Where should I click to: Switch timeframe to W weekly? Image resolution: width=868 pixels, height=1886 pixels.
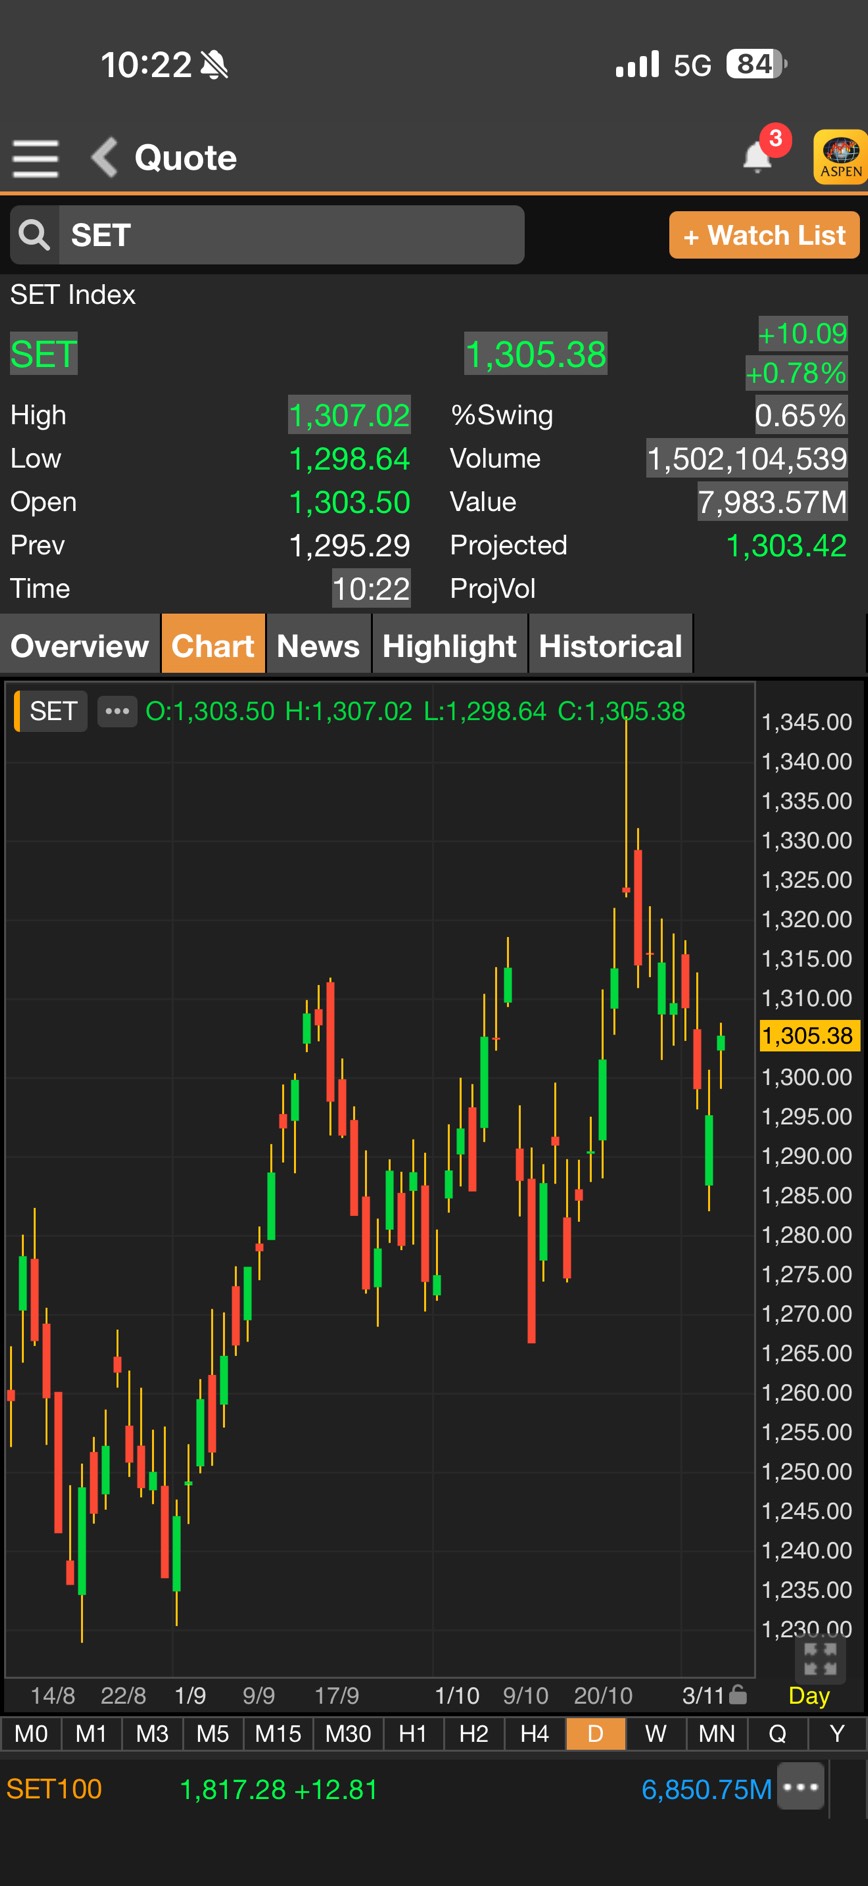[x=656, y=1733]
